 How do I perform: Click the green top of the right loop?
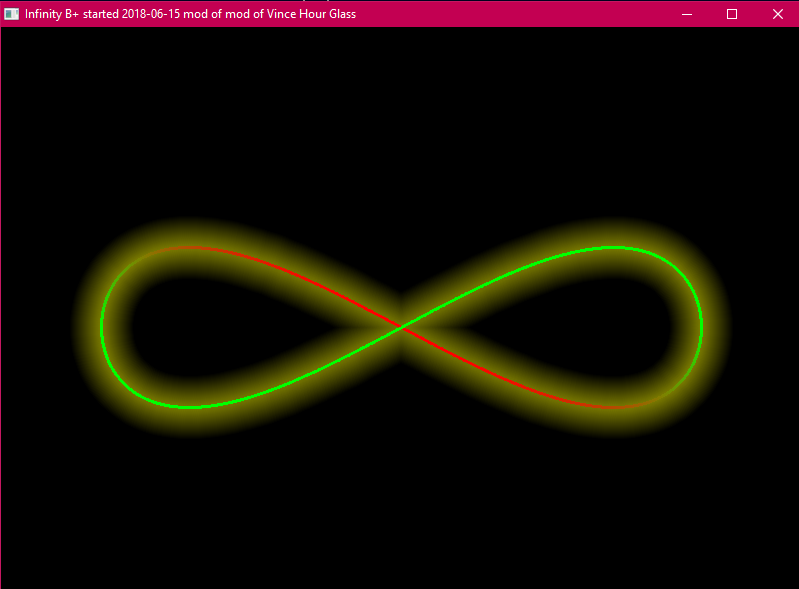(x=612, y=247)
